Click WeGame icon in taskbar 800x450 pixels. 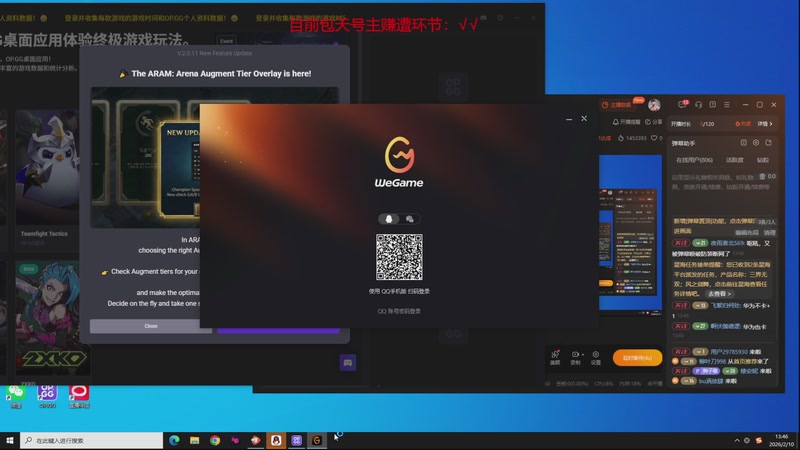317,440
